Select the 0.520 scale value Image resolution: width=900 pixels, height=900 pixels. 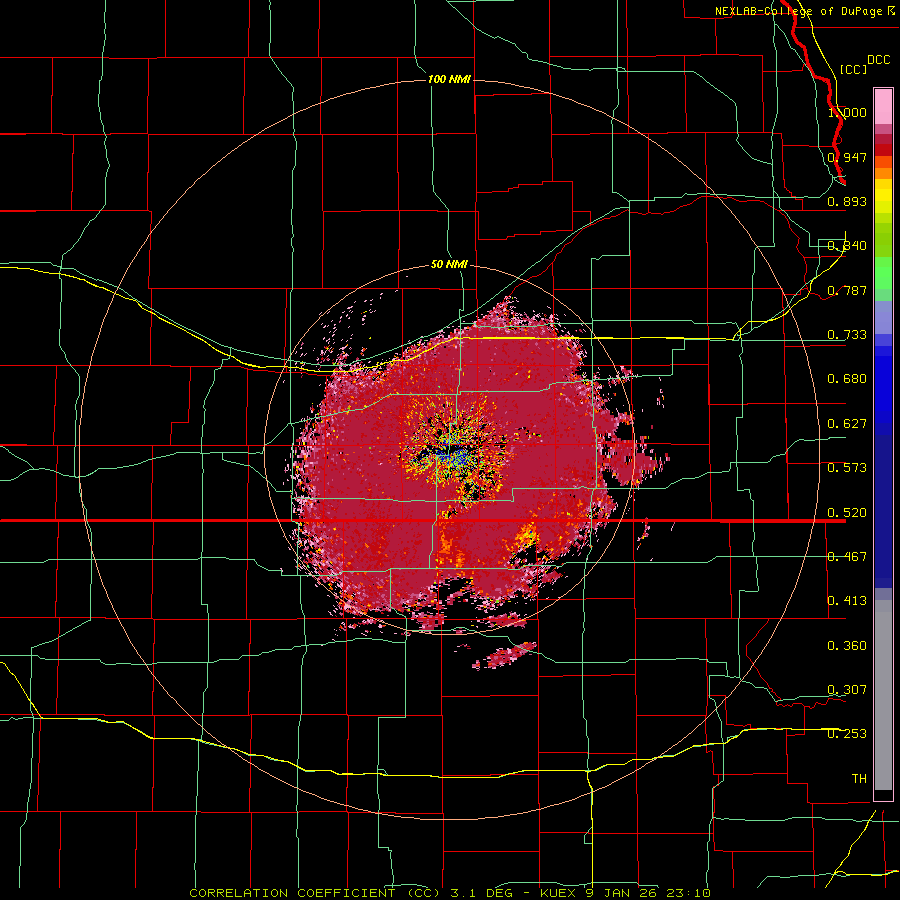tap(847, 513)
